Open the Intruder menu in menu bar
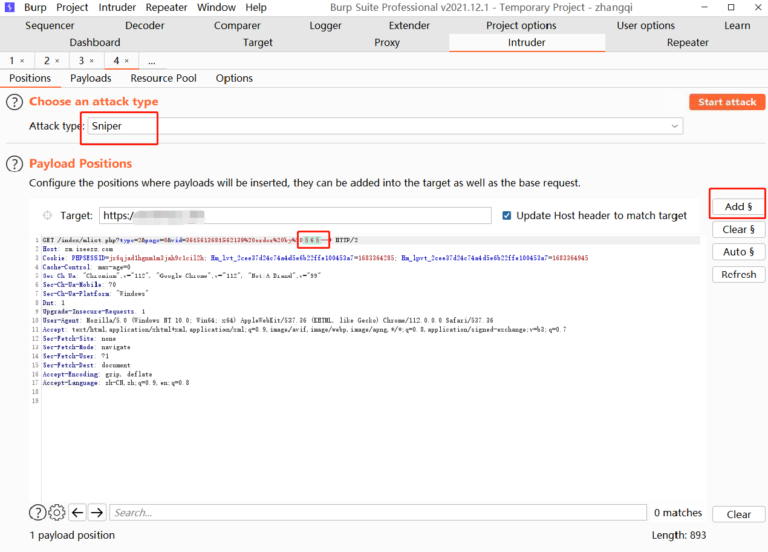 (118, 7)
